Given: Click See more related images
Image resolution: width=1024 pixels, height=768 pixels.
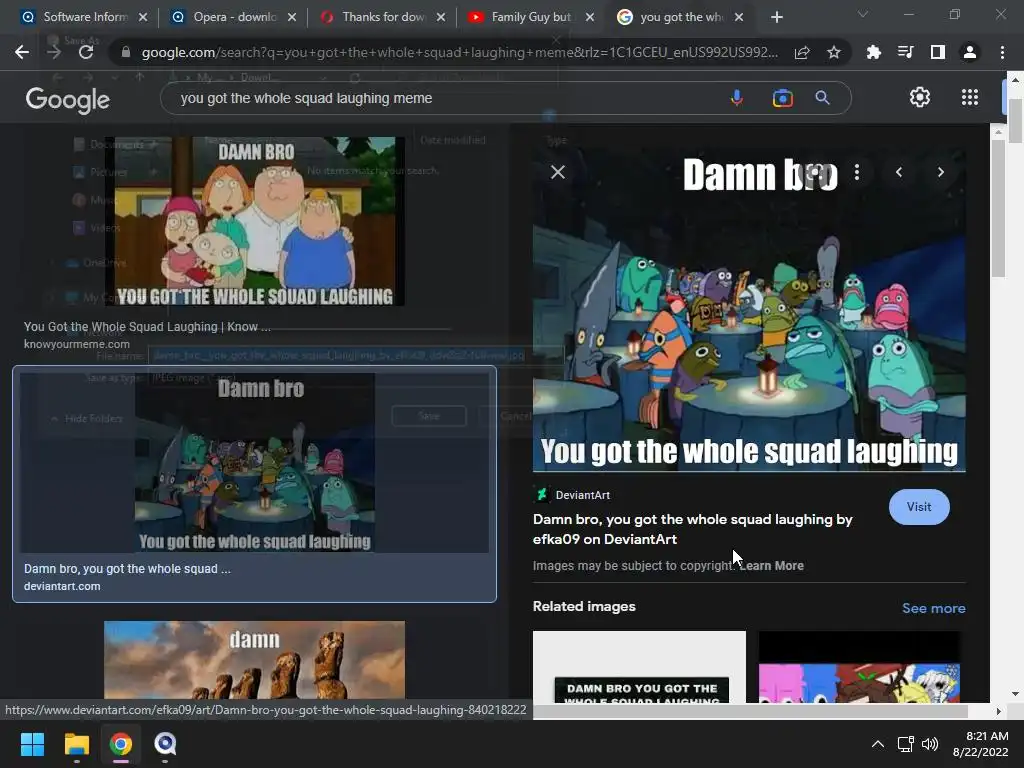Looking at the screenshot, I should (933, 608).
